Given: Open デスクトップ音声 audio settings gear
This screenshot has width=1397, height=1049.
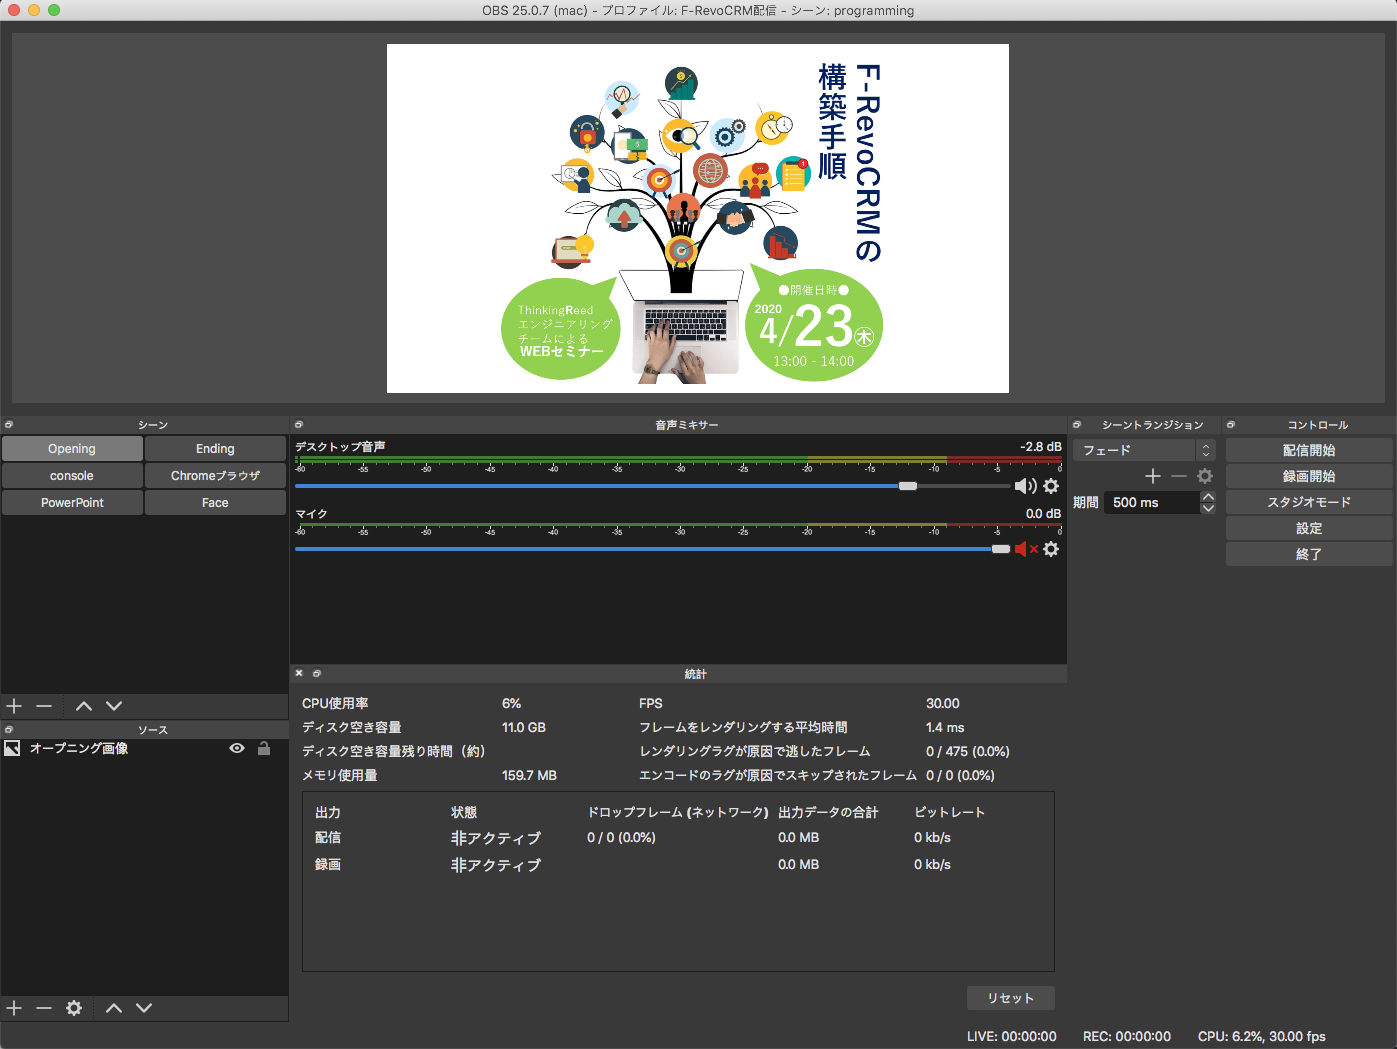Looking at the screenshot, I should 1051,486.
